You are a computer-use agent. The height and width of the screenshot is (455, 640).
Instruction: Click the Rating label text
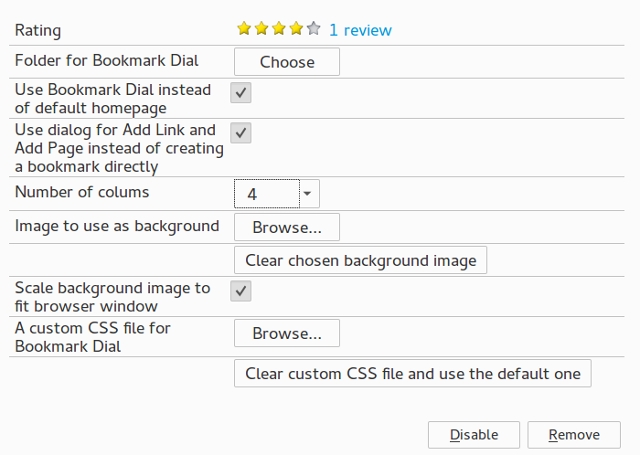pyautogui.click(x=38, y=30)
